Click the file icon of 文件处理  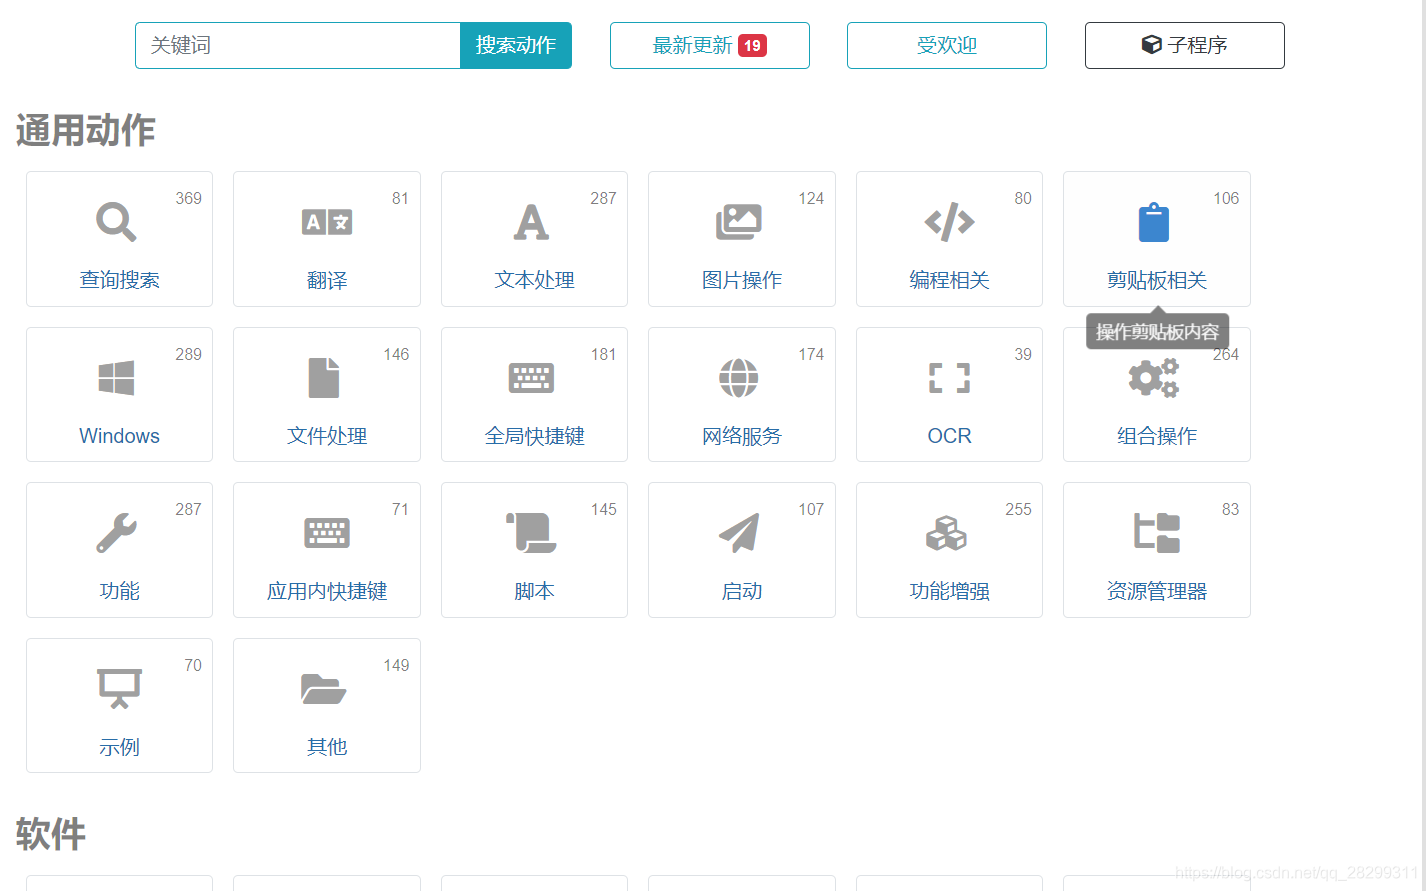324,378
